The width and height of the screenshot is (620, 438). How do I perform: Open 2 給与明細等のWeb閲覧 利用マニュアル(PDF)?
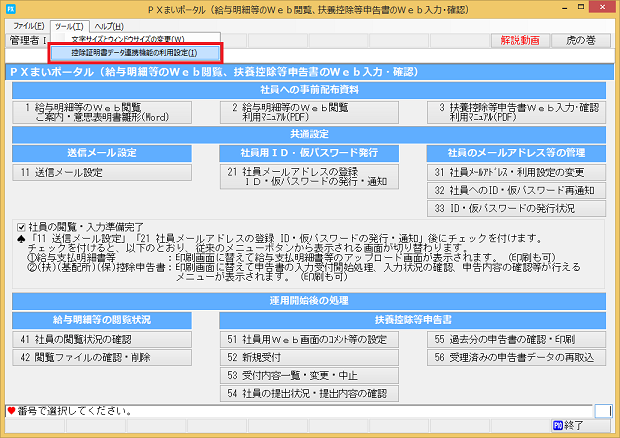[x=309, y=112]
